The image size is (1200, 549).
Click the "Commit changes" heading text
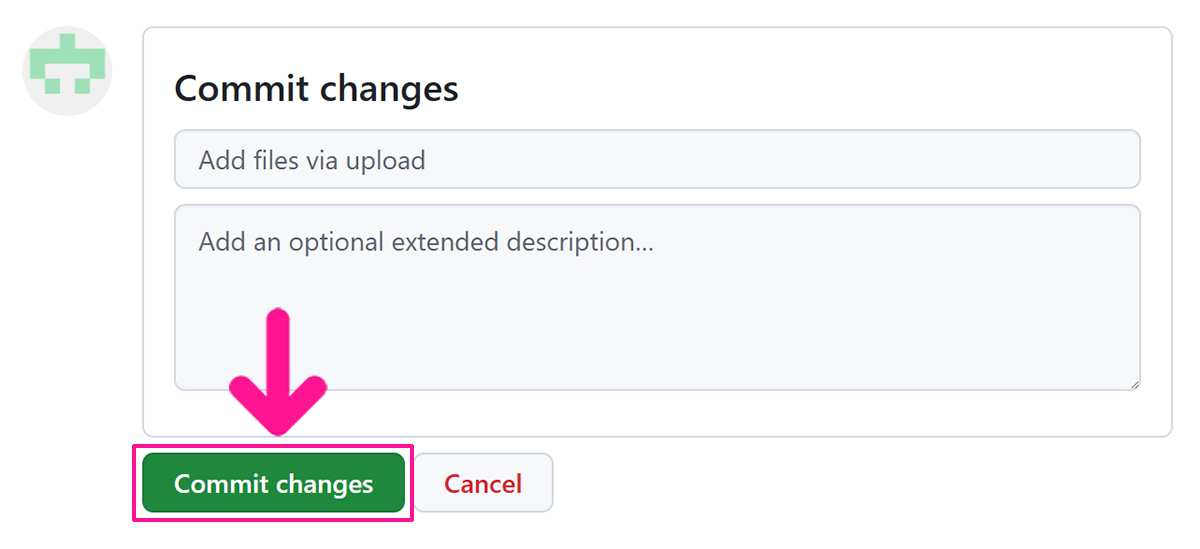coord(316,89)
